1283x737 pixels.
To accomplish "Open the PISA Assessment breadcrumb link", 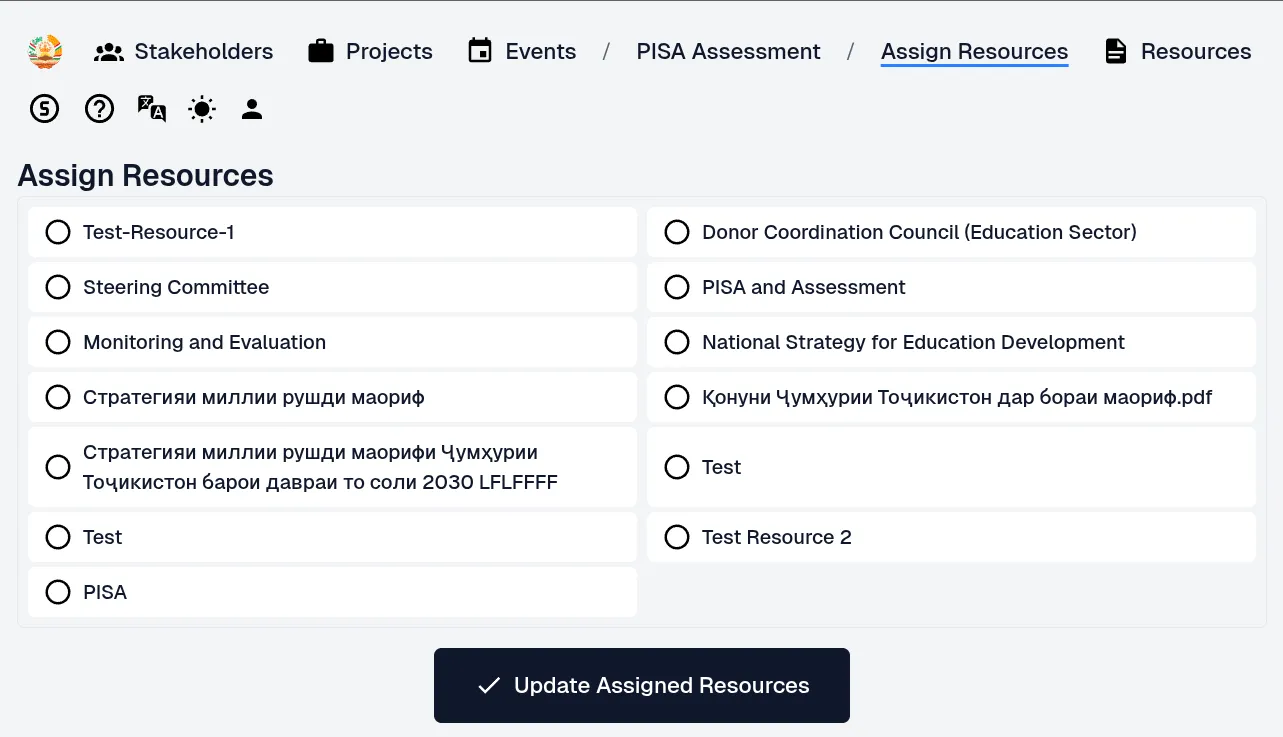I will (728, 52).
